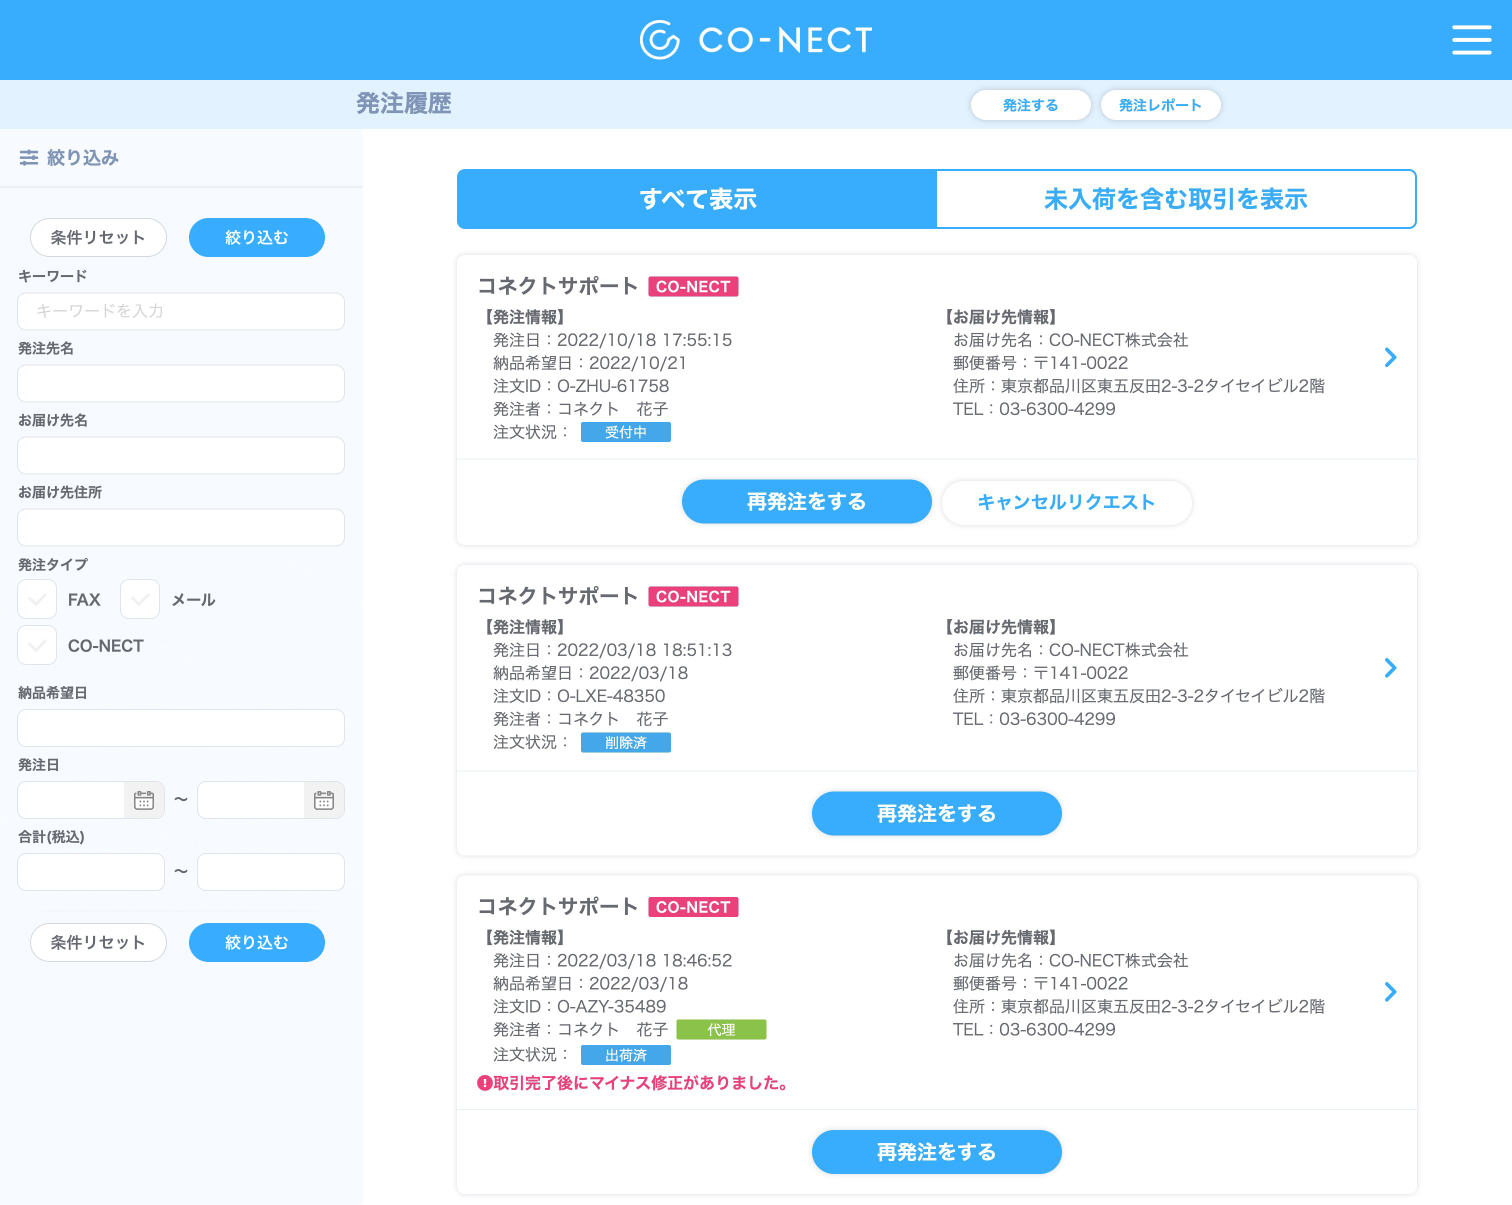Click the キャンセルリクエスト button

tap(1067, 502)
